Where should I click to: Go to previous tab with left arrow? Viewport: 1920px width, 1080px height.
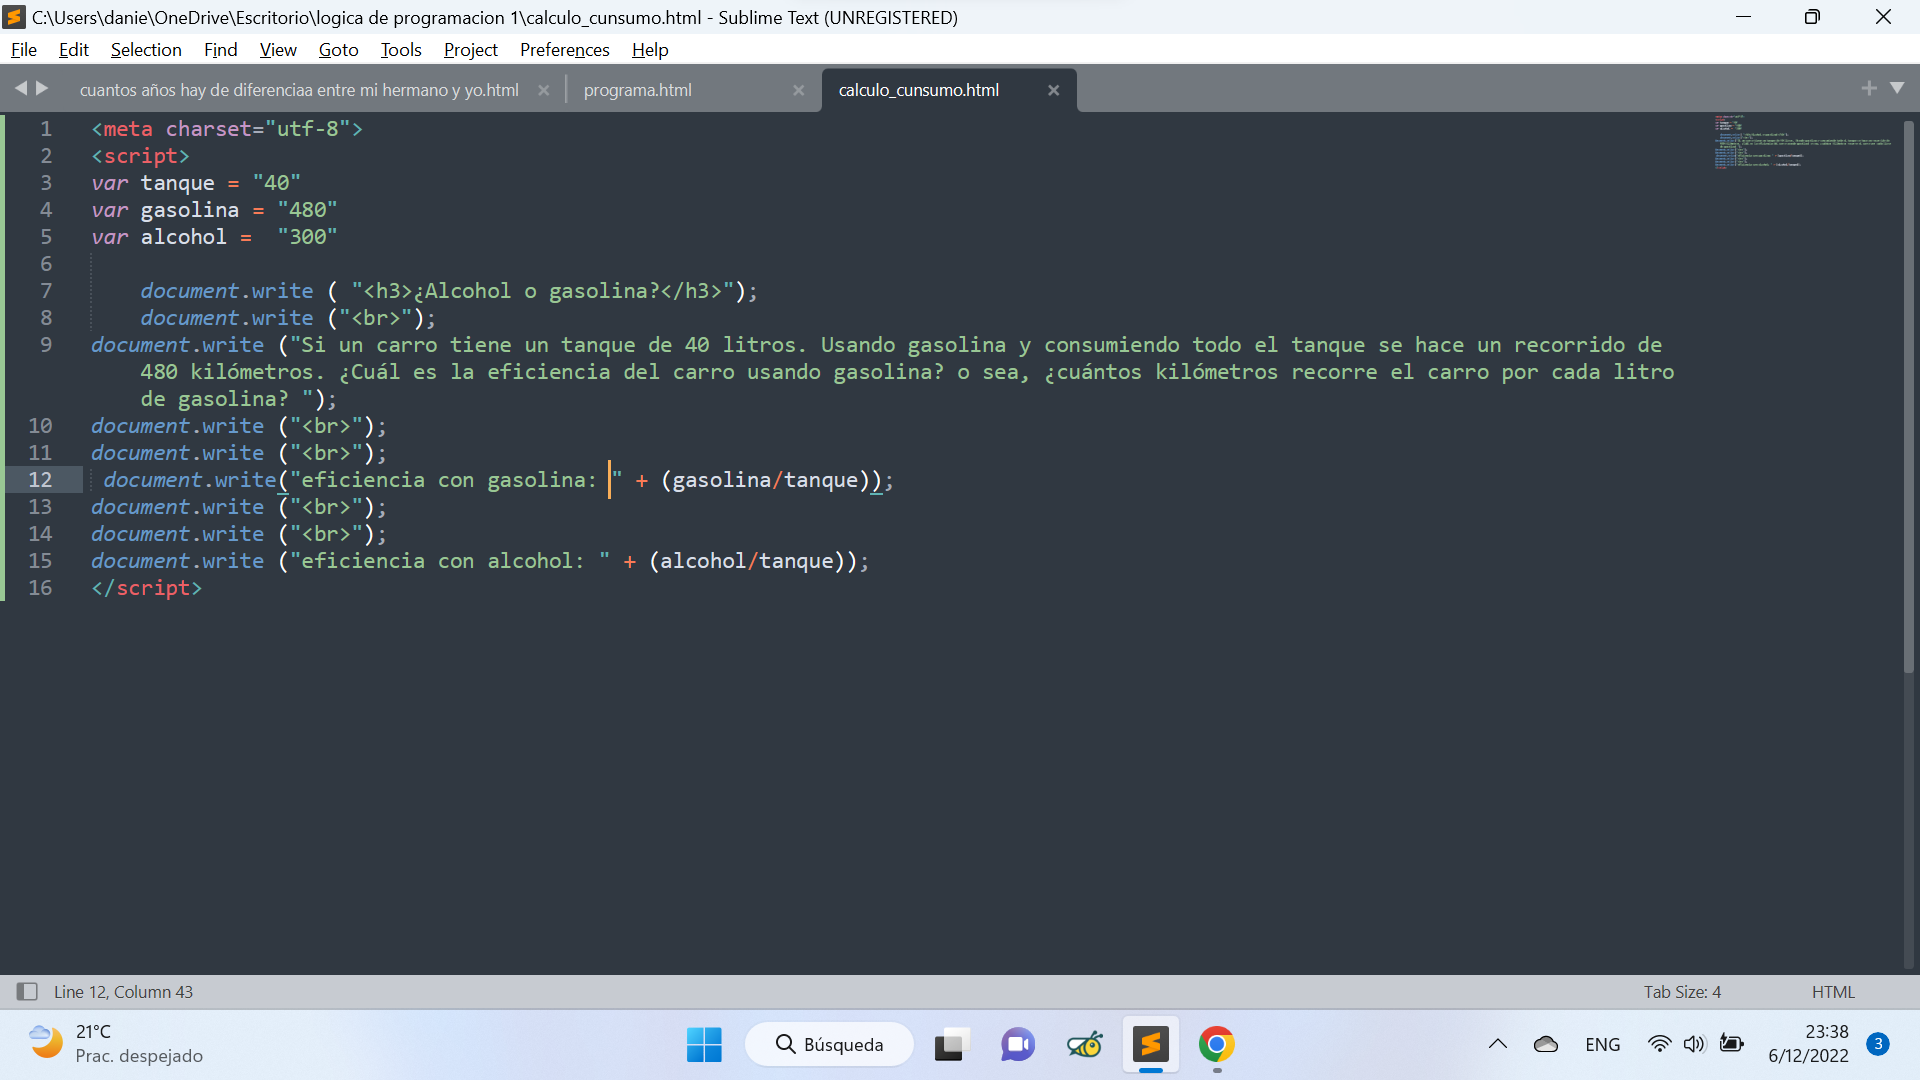pos(20,89)
